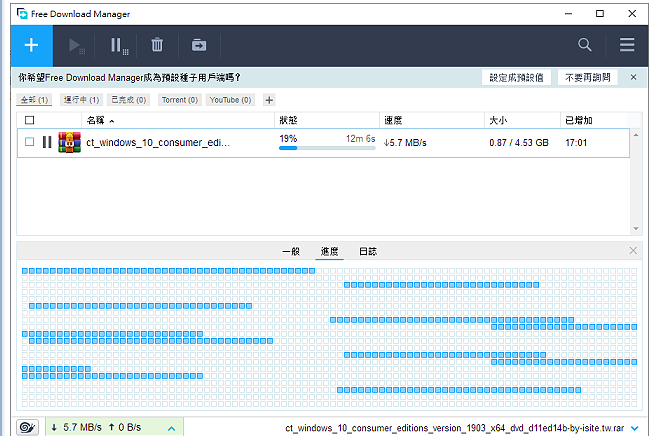Show 運行中 (1) downloads filter
This screenshot has width=654, height=436.
(81, 100)
